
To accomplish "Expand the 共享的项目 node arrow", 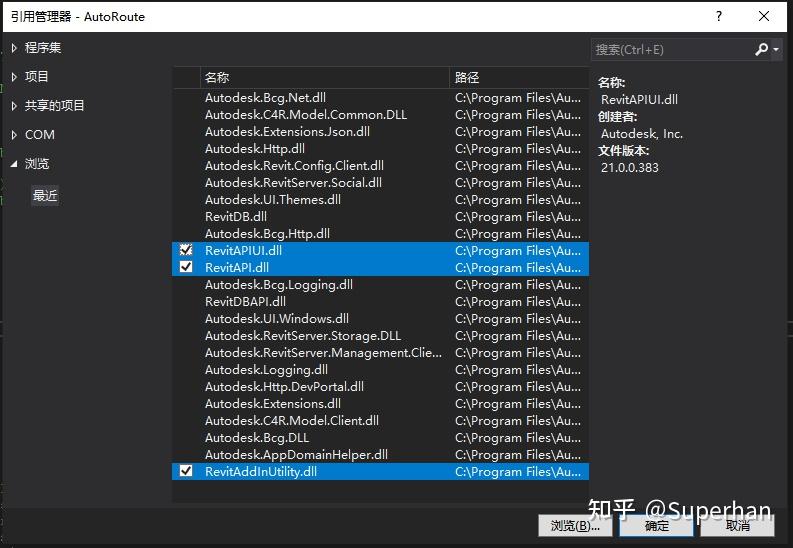I will coord(14,106).
